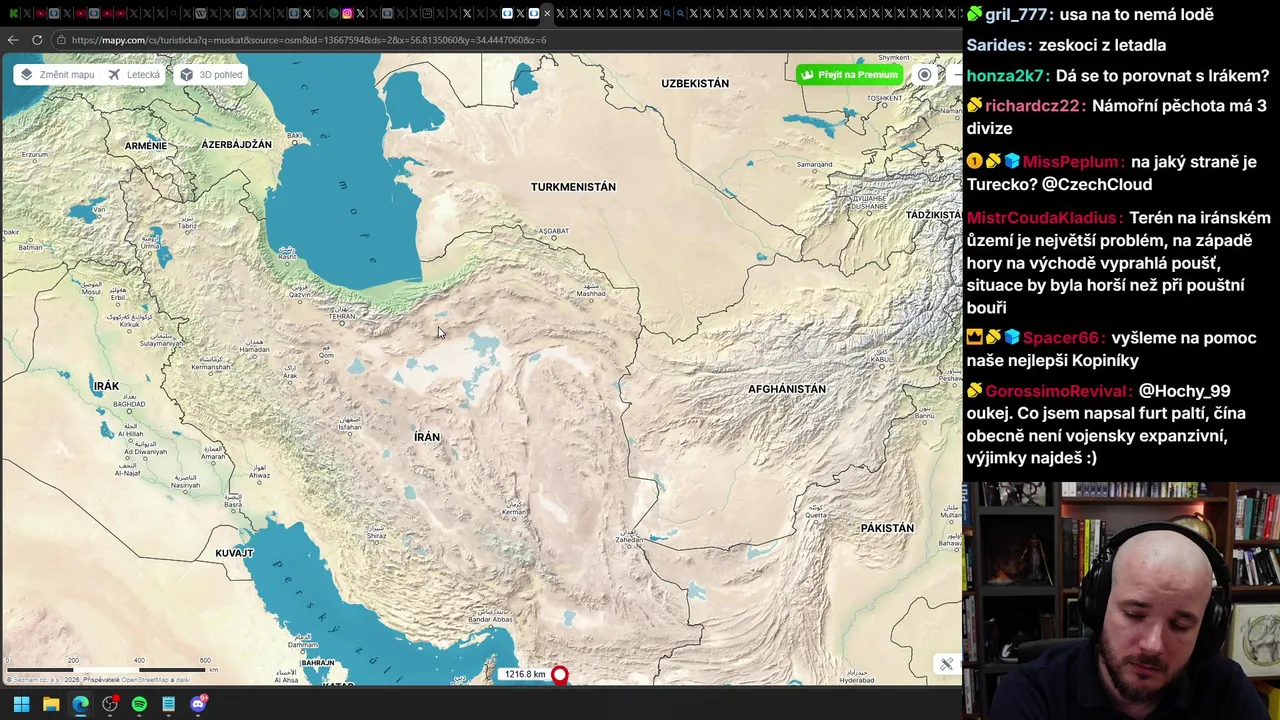Reload the Mapy.com page
1280x720 pixels.
[37, 40]
